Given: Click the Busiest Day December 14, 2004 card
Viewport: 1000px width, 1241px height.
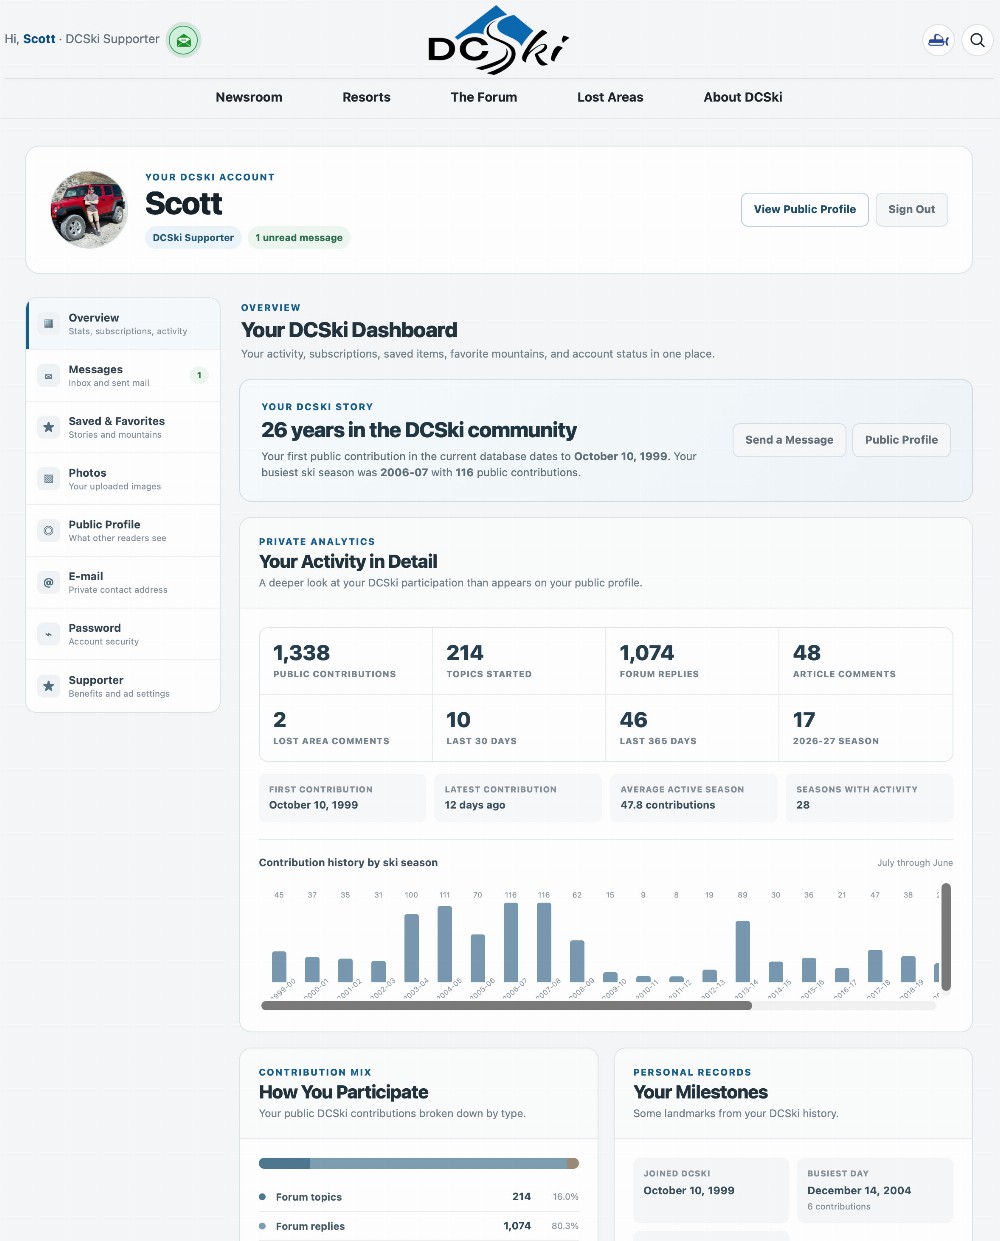Looking at the screenshot, I should [875, 1190].
